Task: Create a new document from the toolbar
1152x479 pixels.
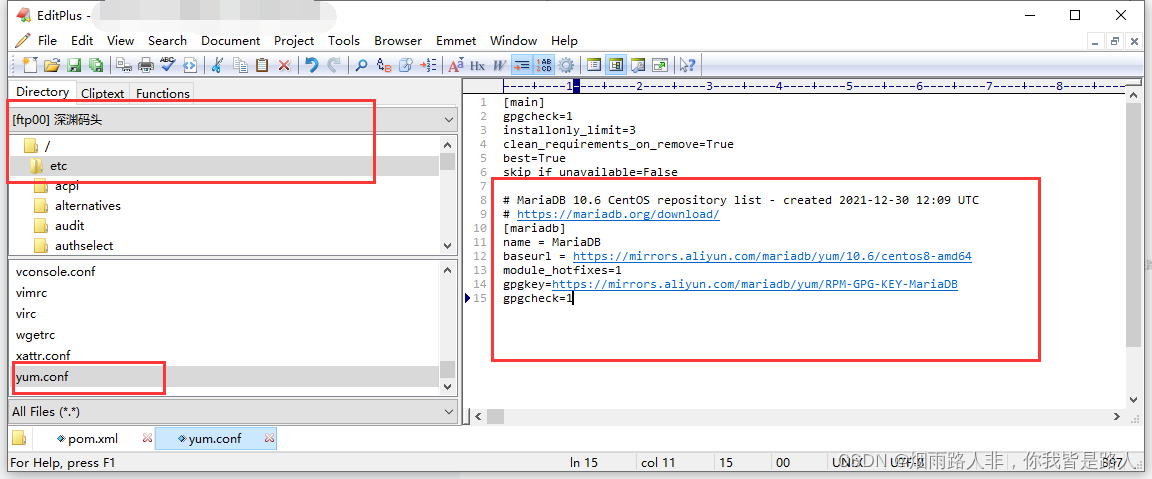Action: [x=30, y=65]
